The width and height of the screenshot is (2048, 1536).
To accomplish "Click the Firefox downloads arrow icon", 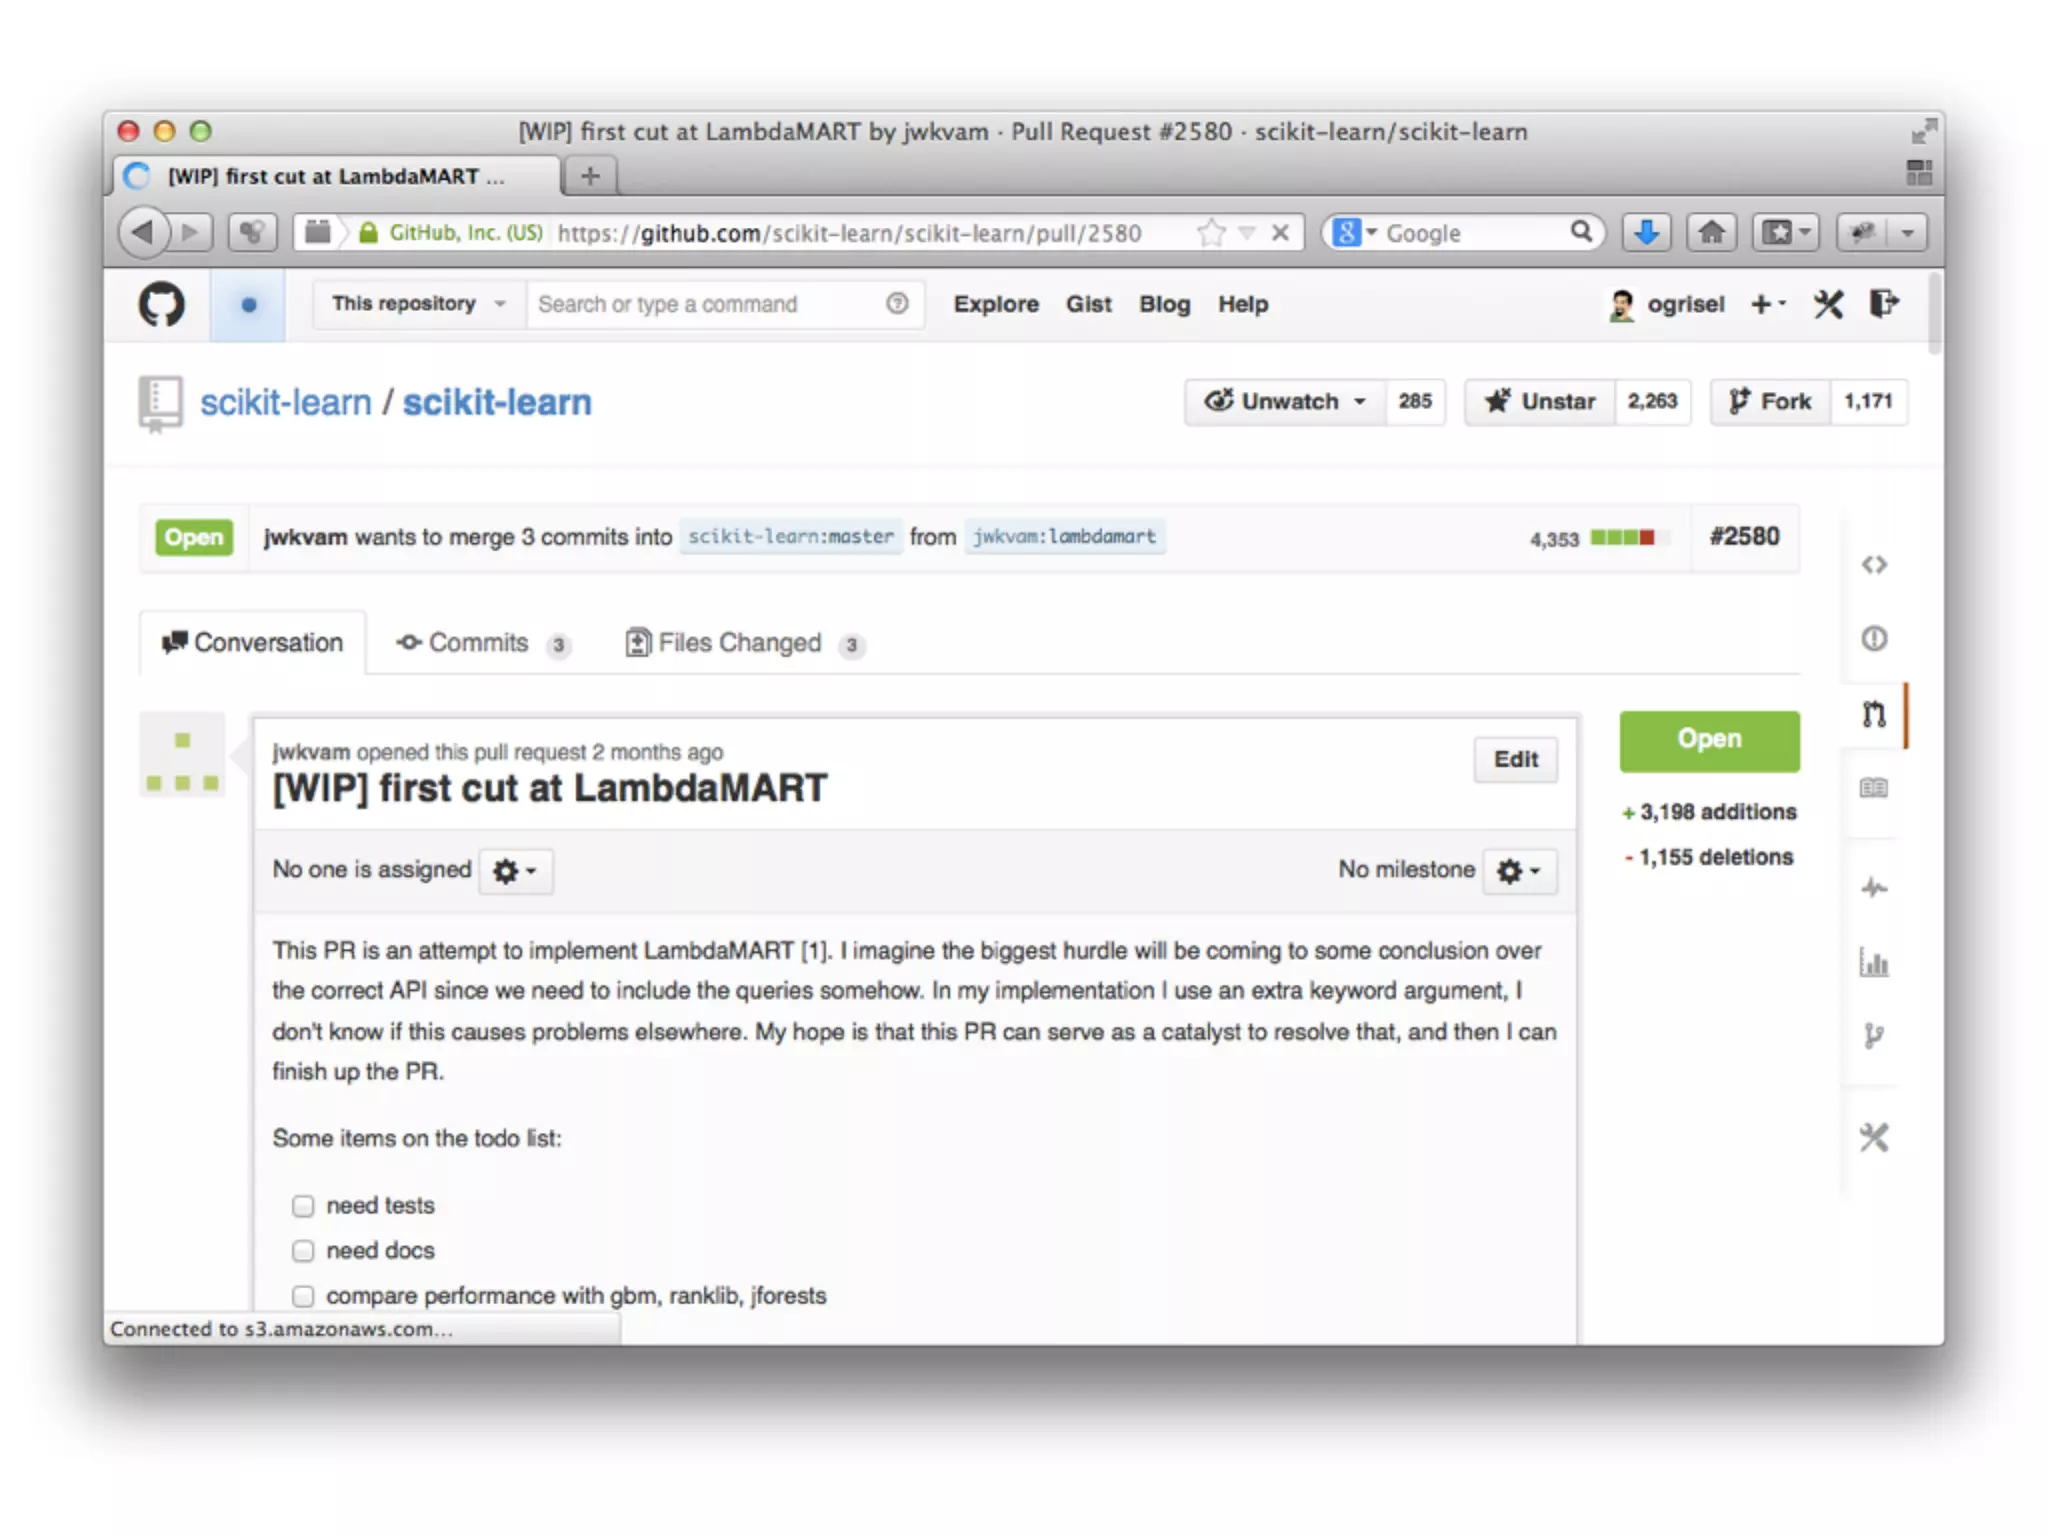I will 1646,233.
